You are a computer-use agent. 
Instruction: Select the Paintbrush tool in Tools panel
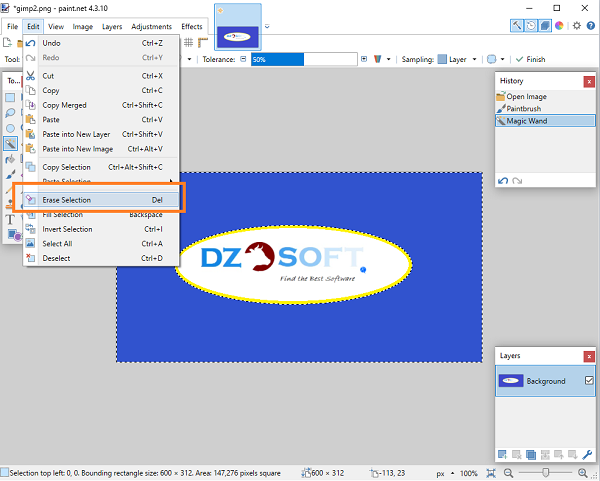tap(10, 174)
